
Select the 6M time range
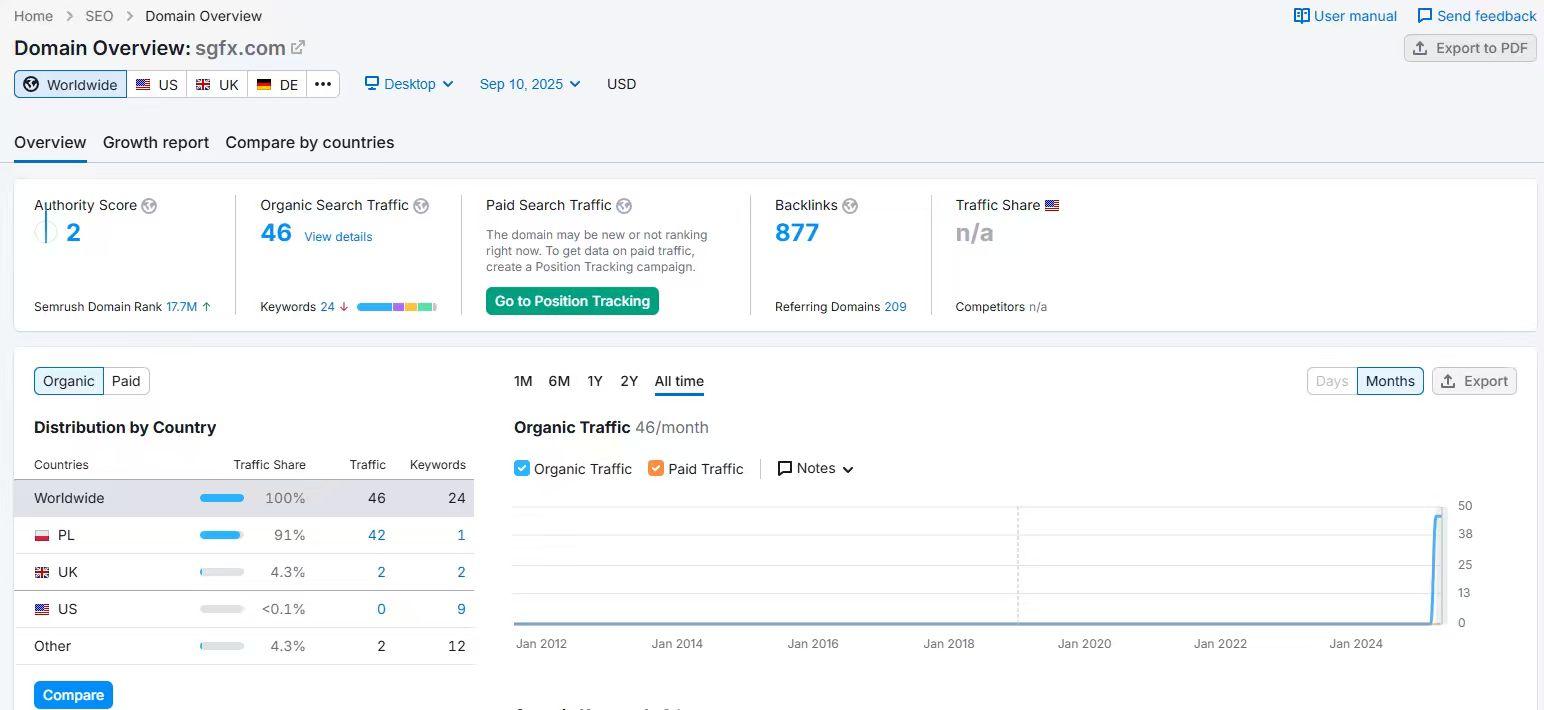559,381
